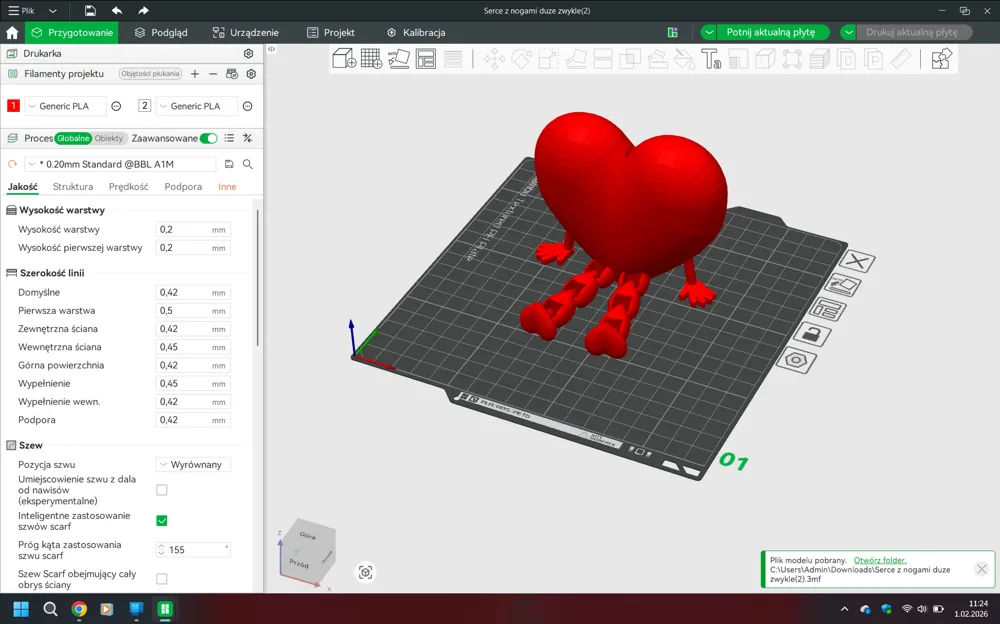The image size is (1000, 624).
Task: Switch to the Projekt tab
Action: click(330, 33)
